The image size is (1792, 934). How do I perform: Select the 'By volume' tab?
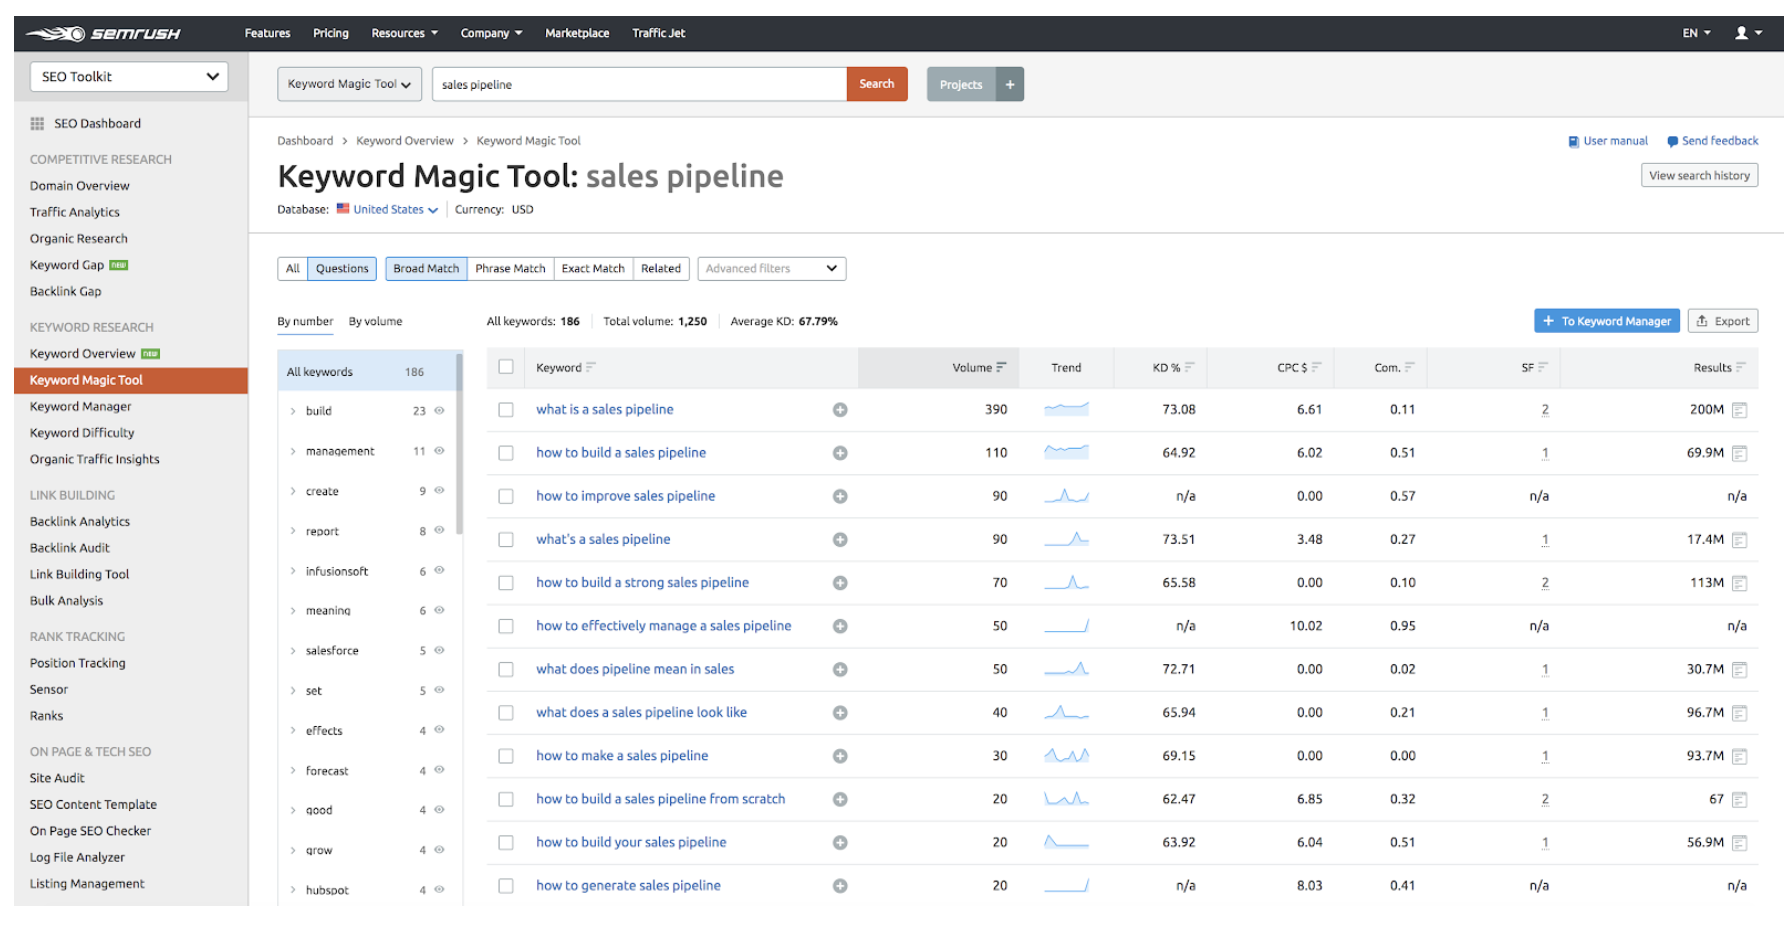click(375, 322)
